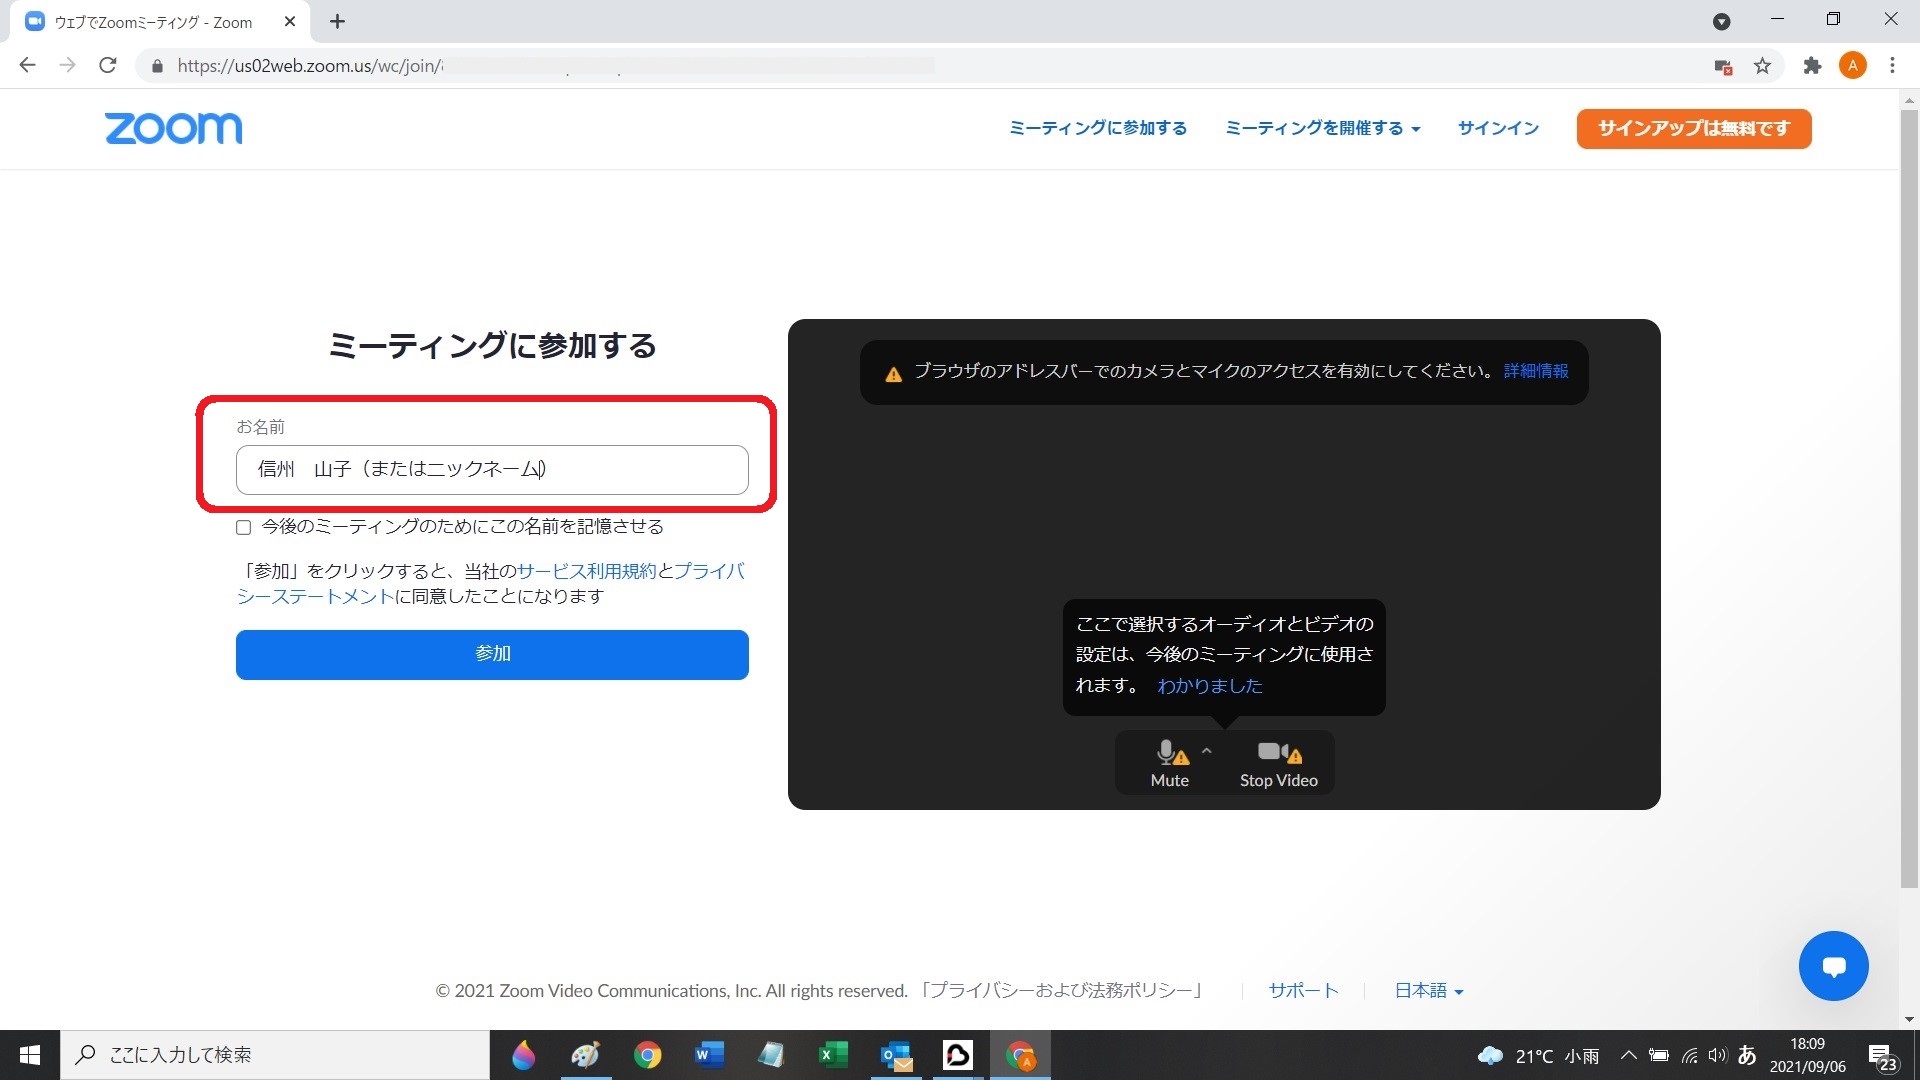The height and width of the screenshot is (1080, 1920).
Task: Open Microsoft Excel from the taskbar
Action: tap(833, 1055)
